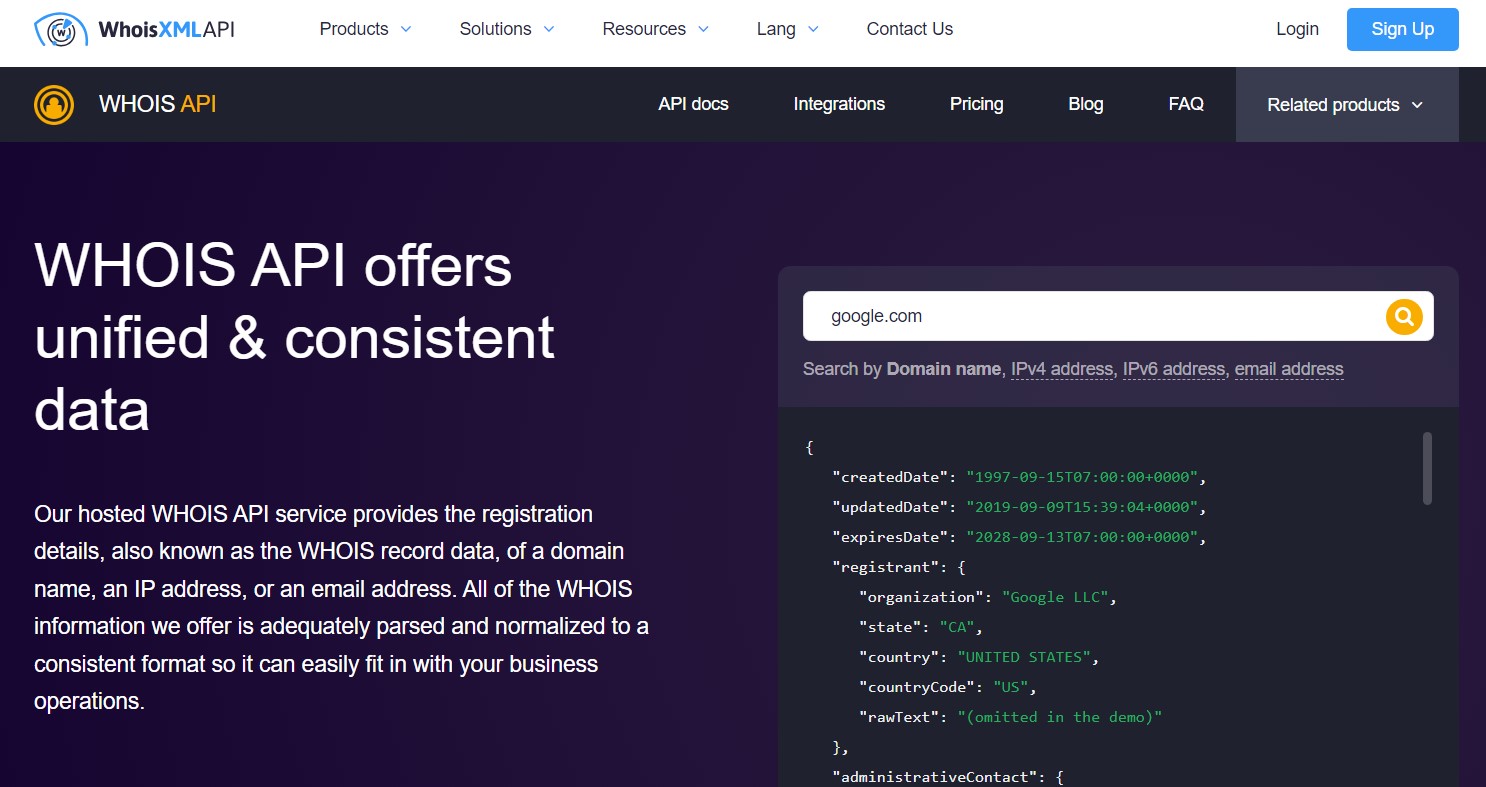This screenshot has height=787, width=1486.
Task: Click the "administrativeContact" key
Action: tap(936, 777)
